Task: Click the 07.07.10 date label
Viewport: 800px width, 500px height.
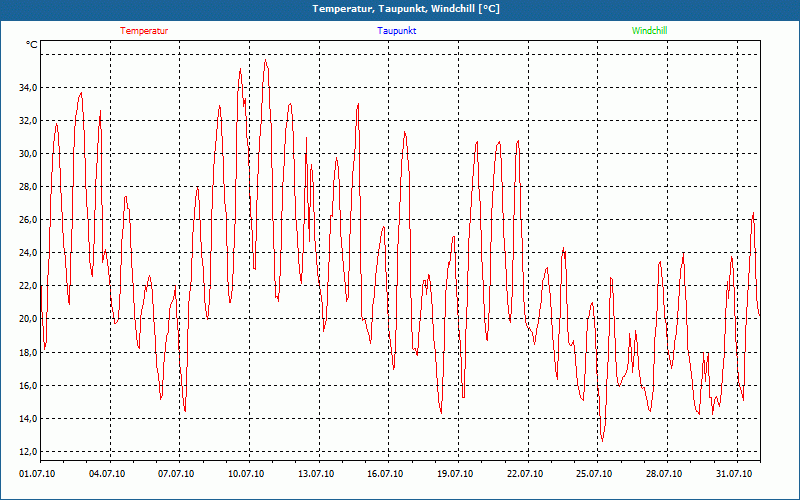Action: [x=176, y=474]
